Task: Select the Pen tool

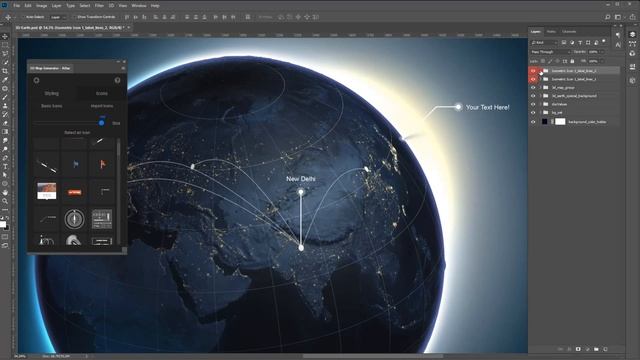Action: pyautogui.click(x=5, y=158)
